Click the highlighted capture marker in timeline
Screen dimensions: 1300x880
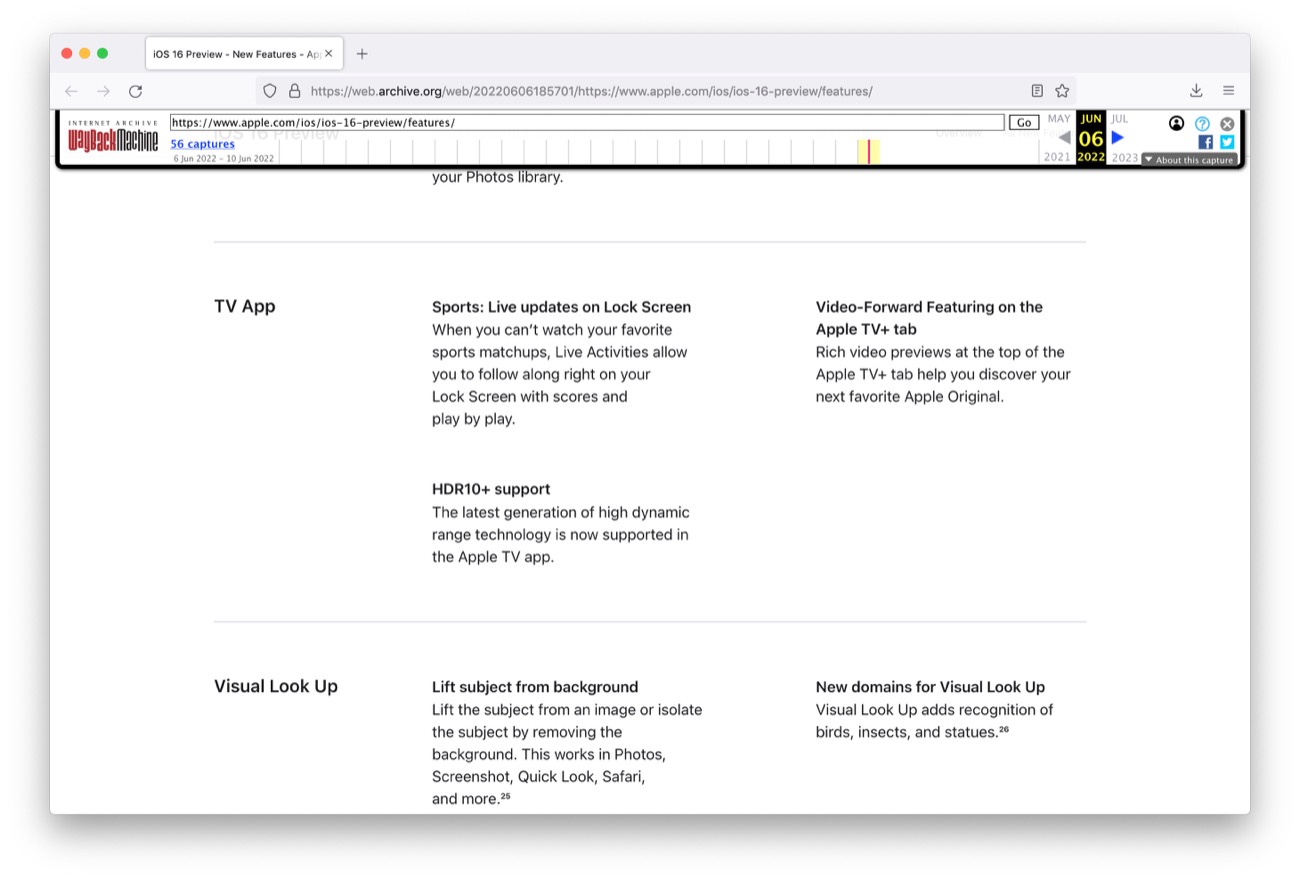pos(868,151)
